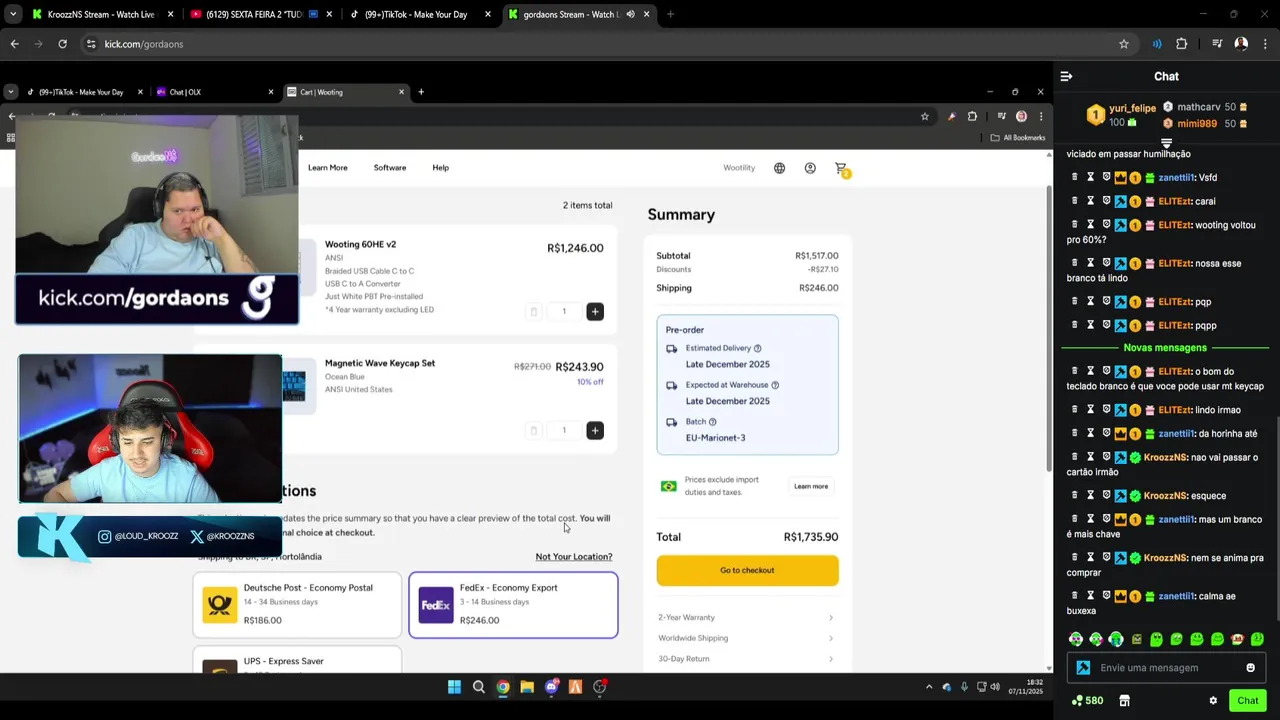Open the channel points shop icon

point(1124,701)
